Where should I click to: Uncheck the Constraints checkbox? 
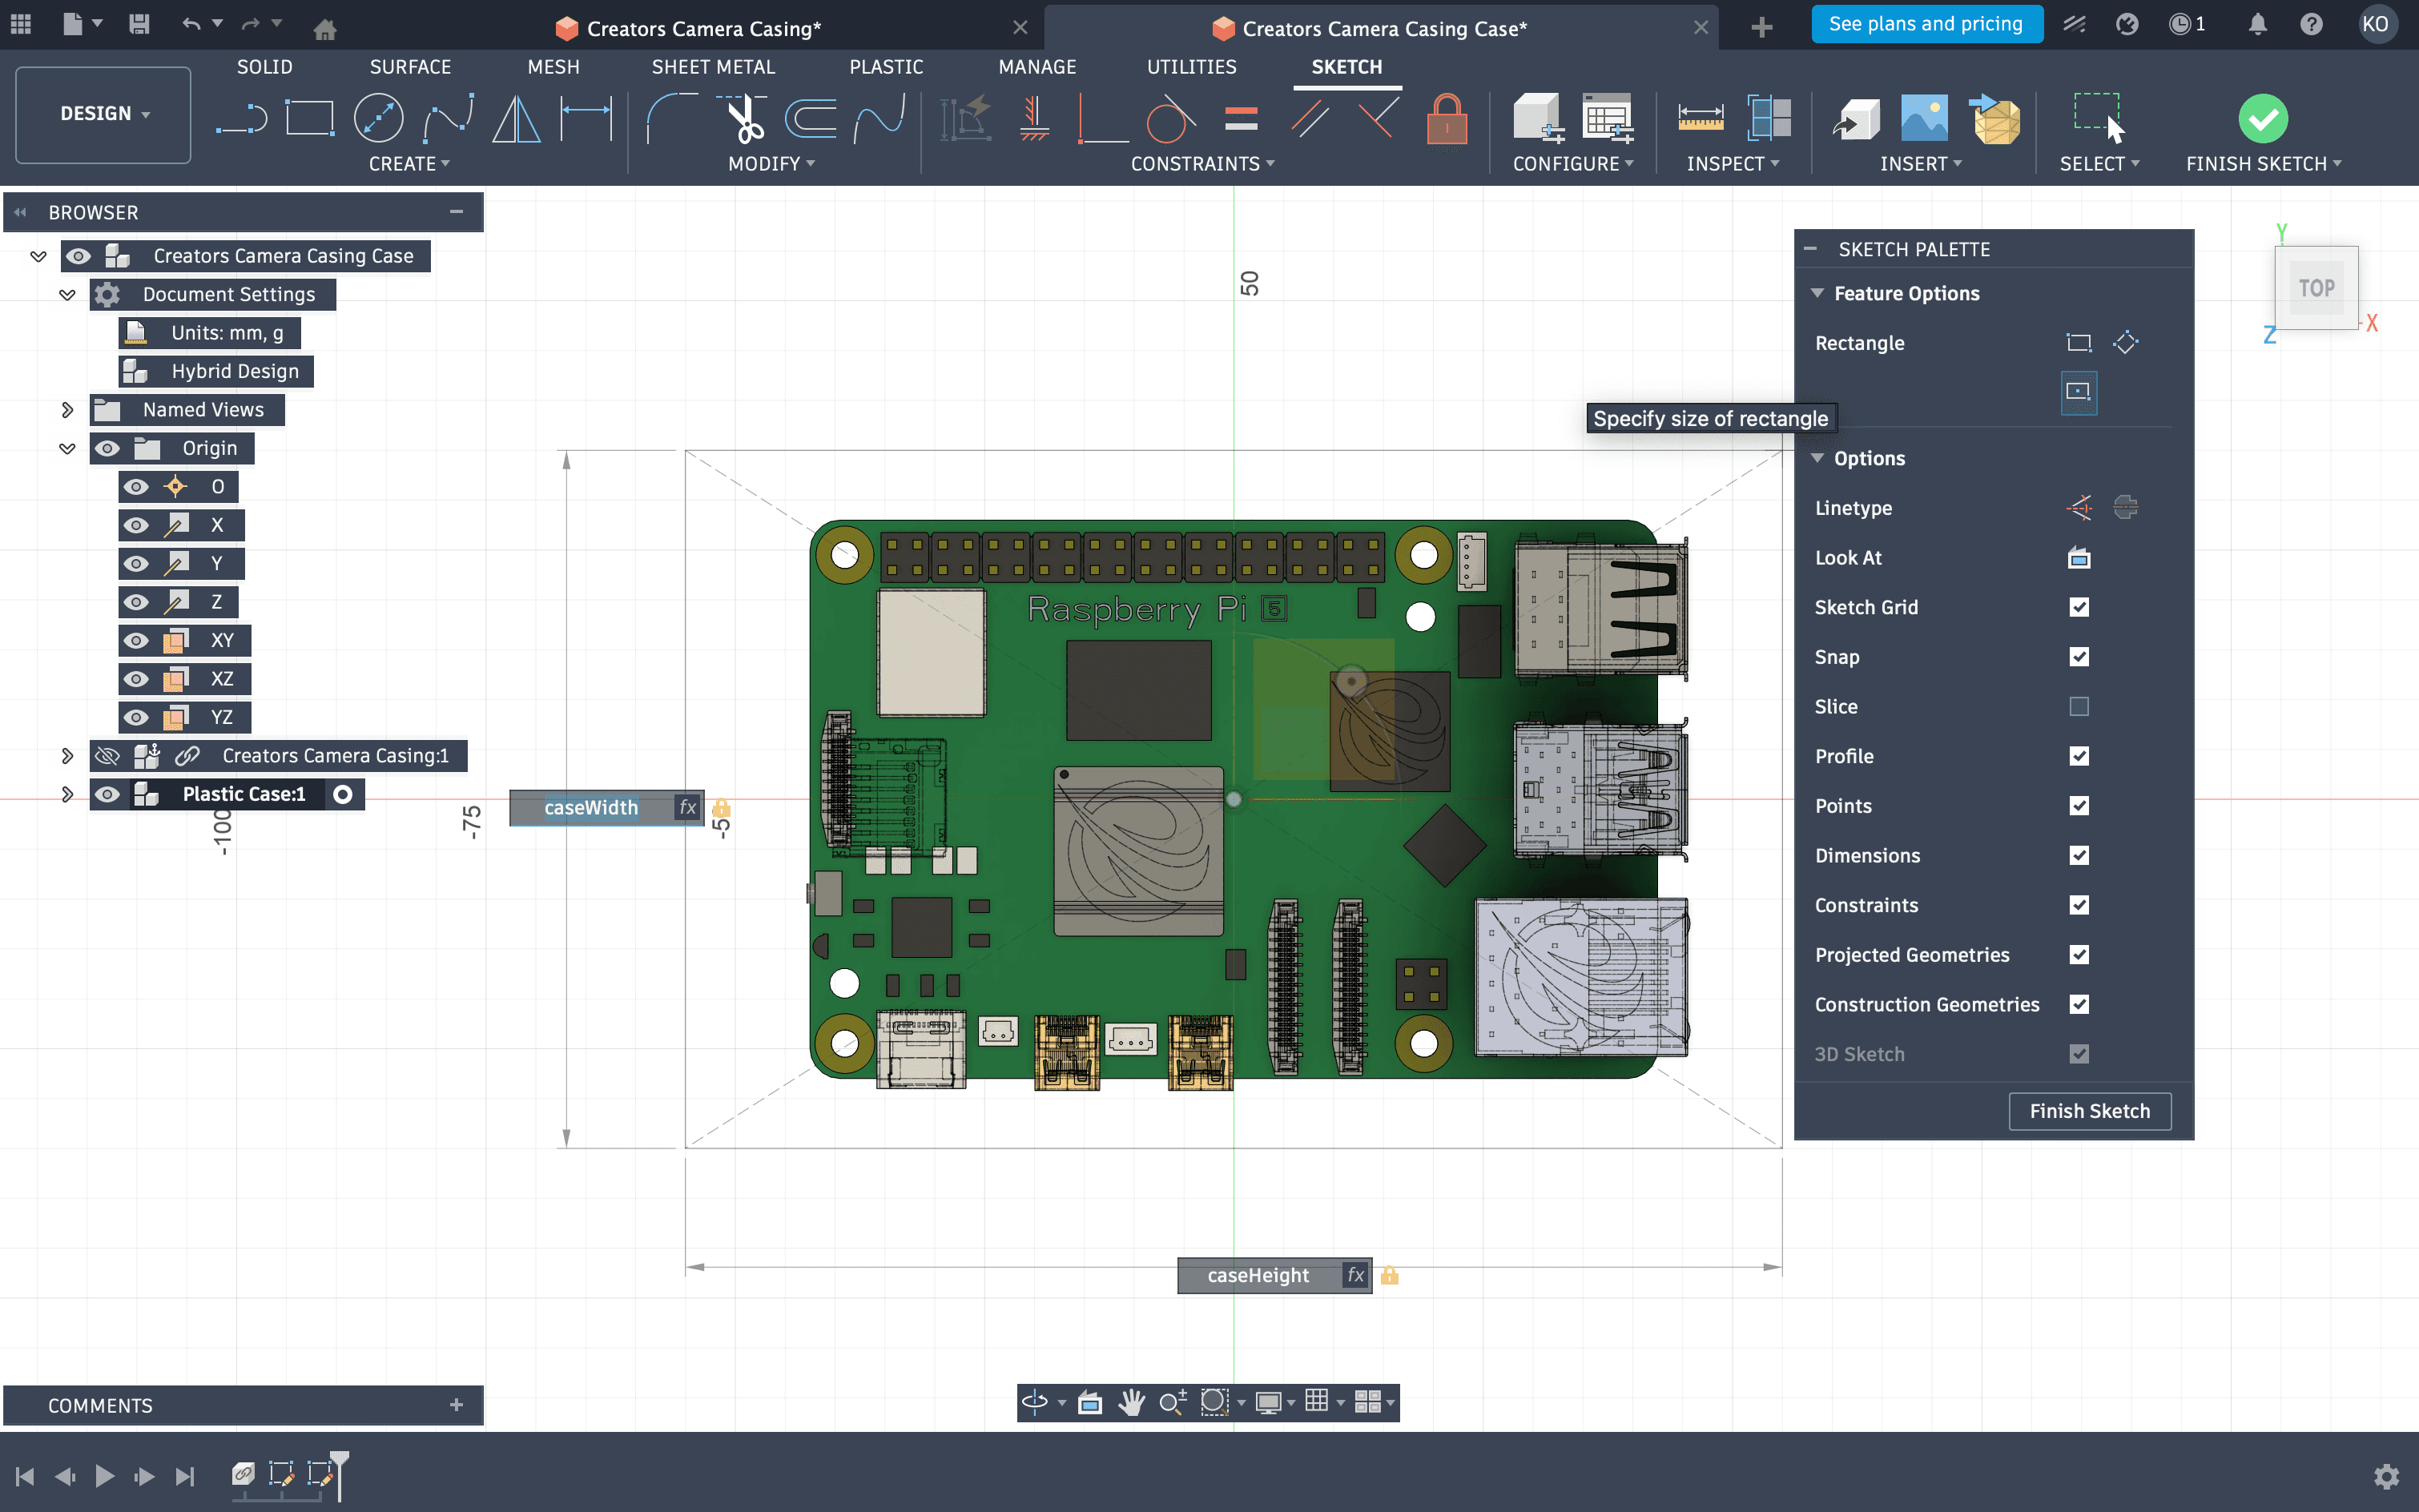(x=2079, y=905)
